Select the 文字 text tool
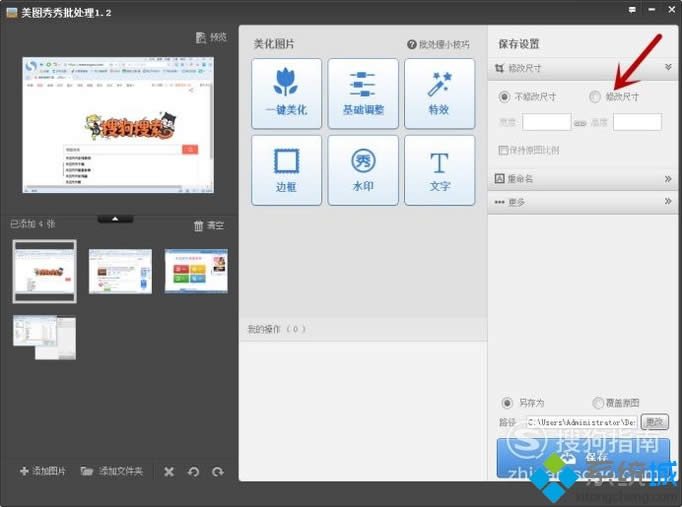The width and height of the screenshot is (682, 507). pyautogui.click(x=439, y=169)
